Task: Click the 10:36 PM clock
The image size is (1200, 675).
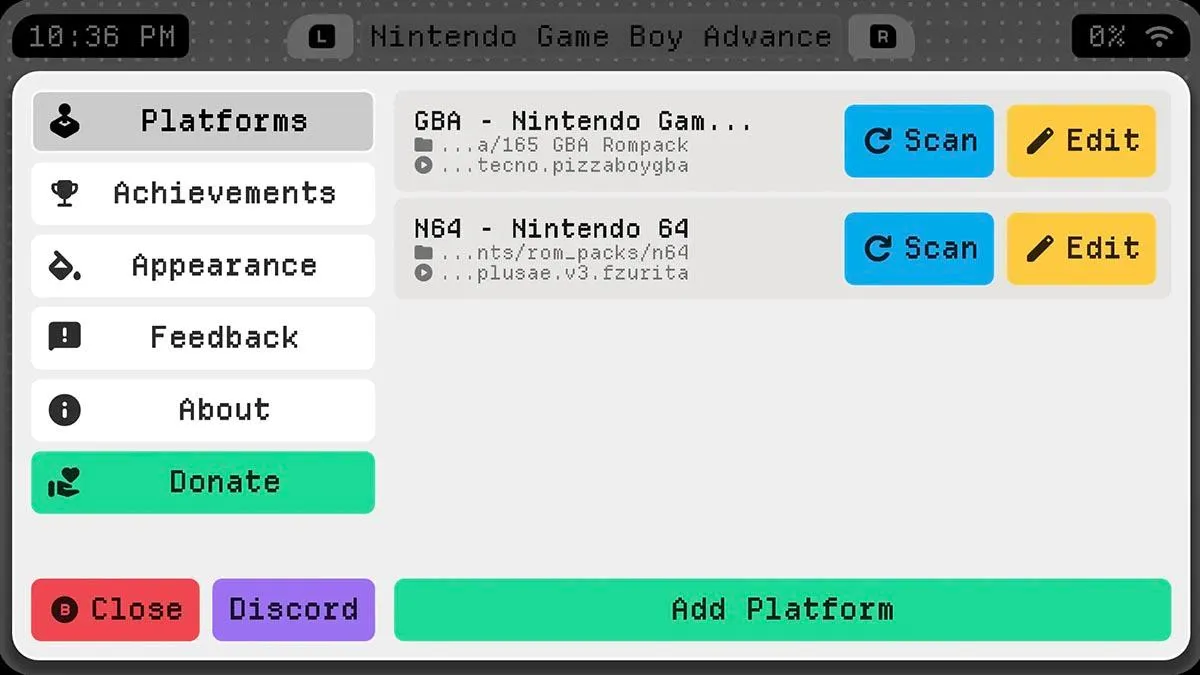Action: [101, 37]
